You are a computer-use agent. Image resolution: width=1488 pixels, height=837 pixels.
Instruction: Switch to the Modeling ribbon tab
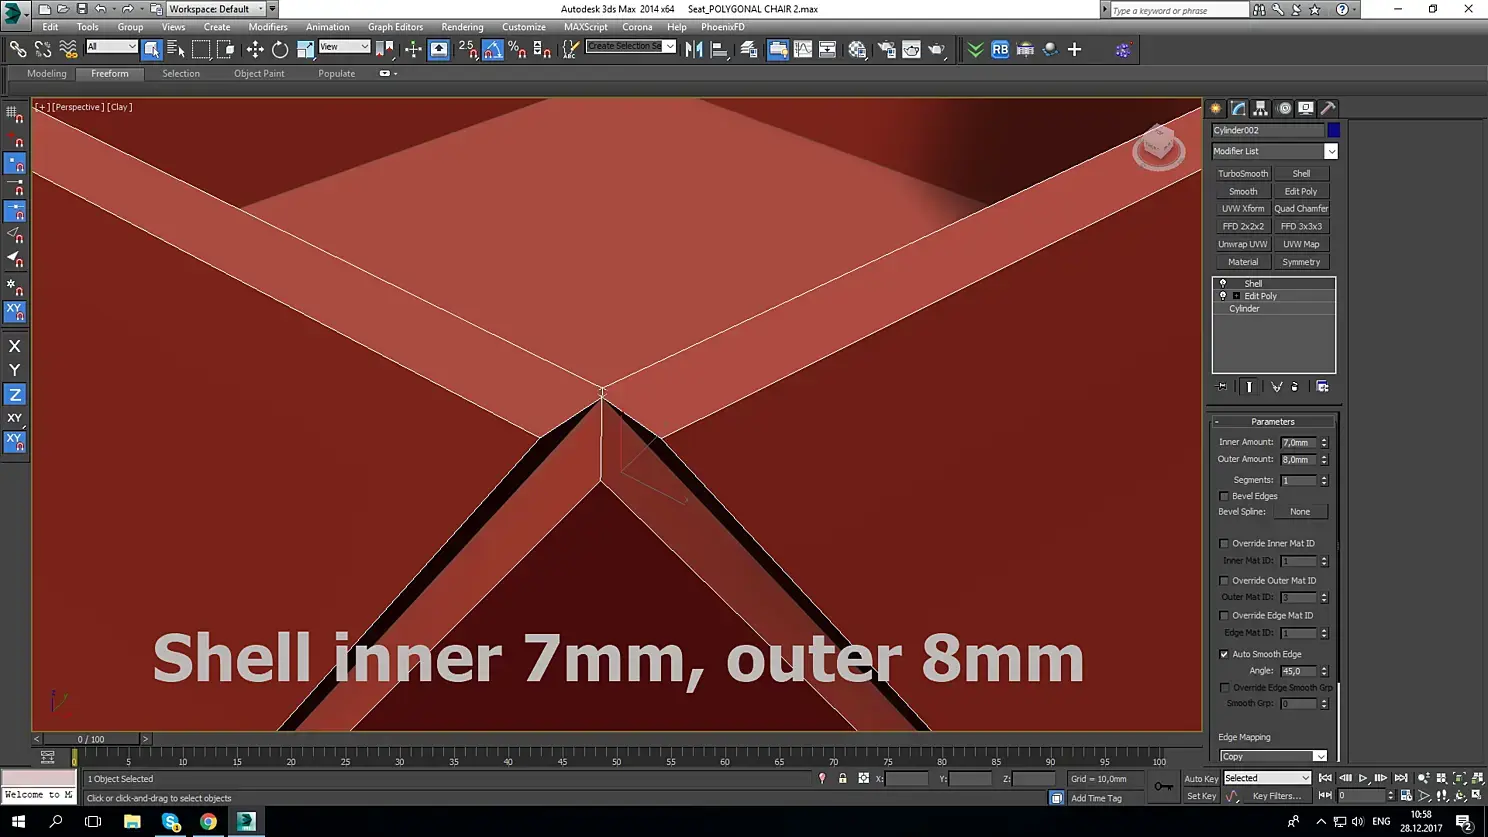(47, 74)
